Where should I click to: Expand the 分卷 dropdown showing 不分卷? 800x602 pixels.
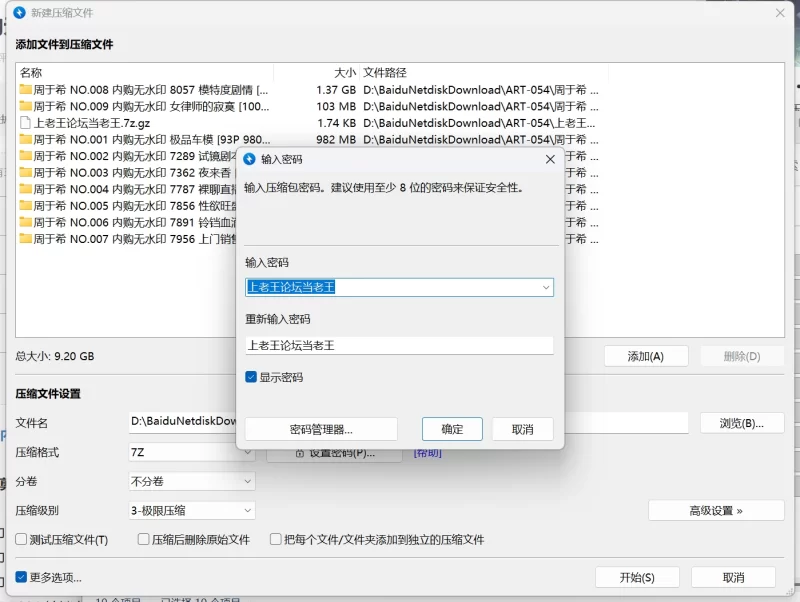coord(248,481)
